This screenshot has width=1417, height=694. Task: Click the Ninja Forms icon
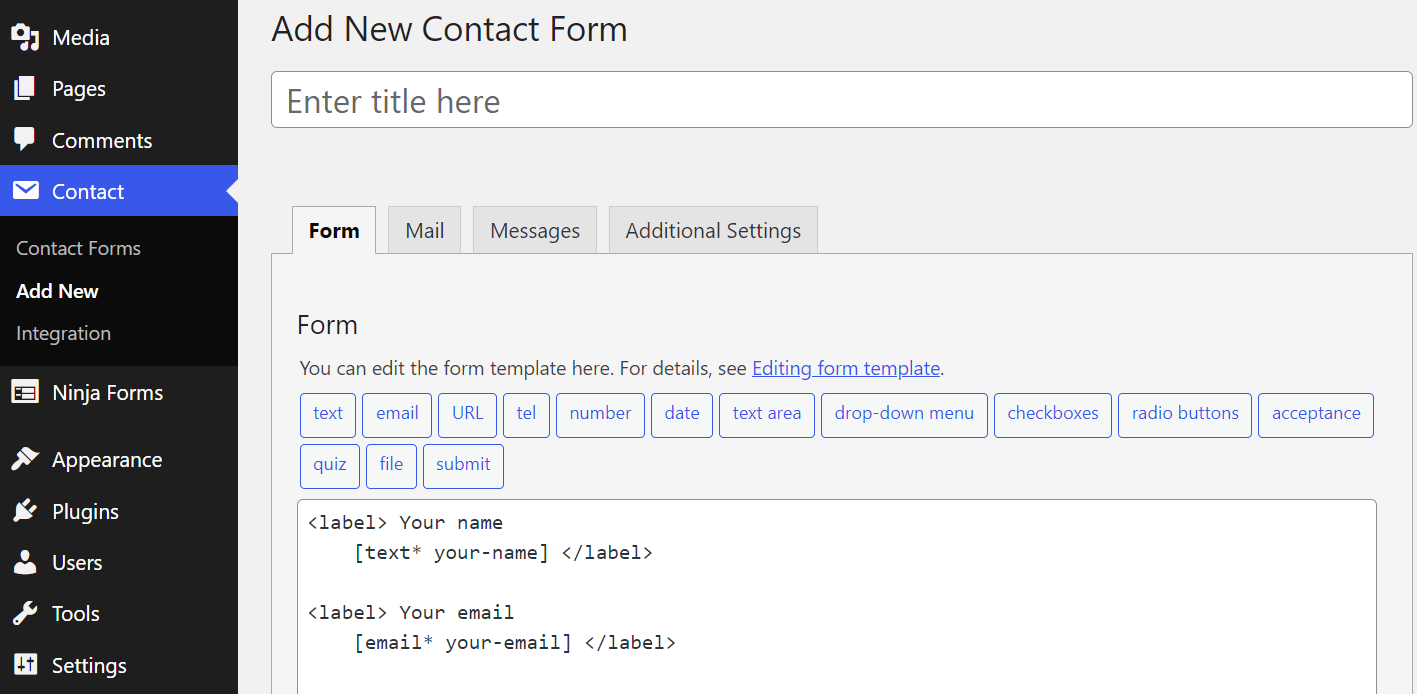coord(25,393)
